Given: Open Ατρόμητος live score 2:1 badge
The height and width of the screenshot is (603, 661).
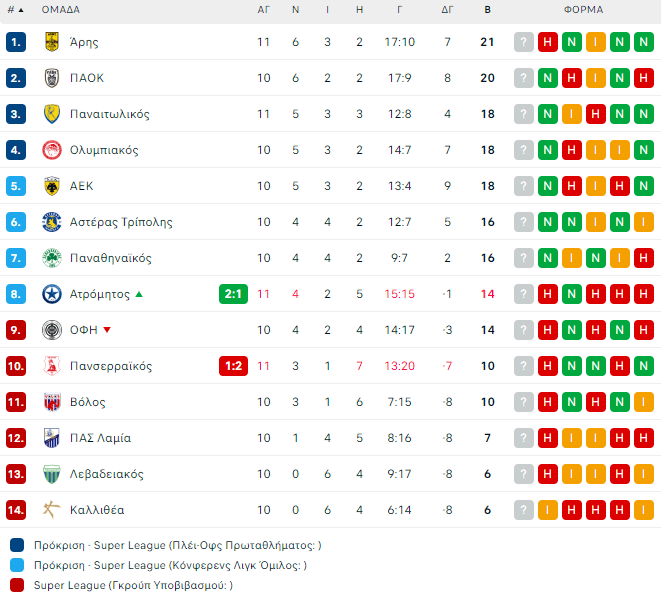Looking at the screenshot, I should tap(233, 294).
